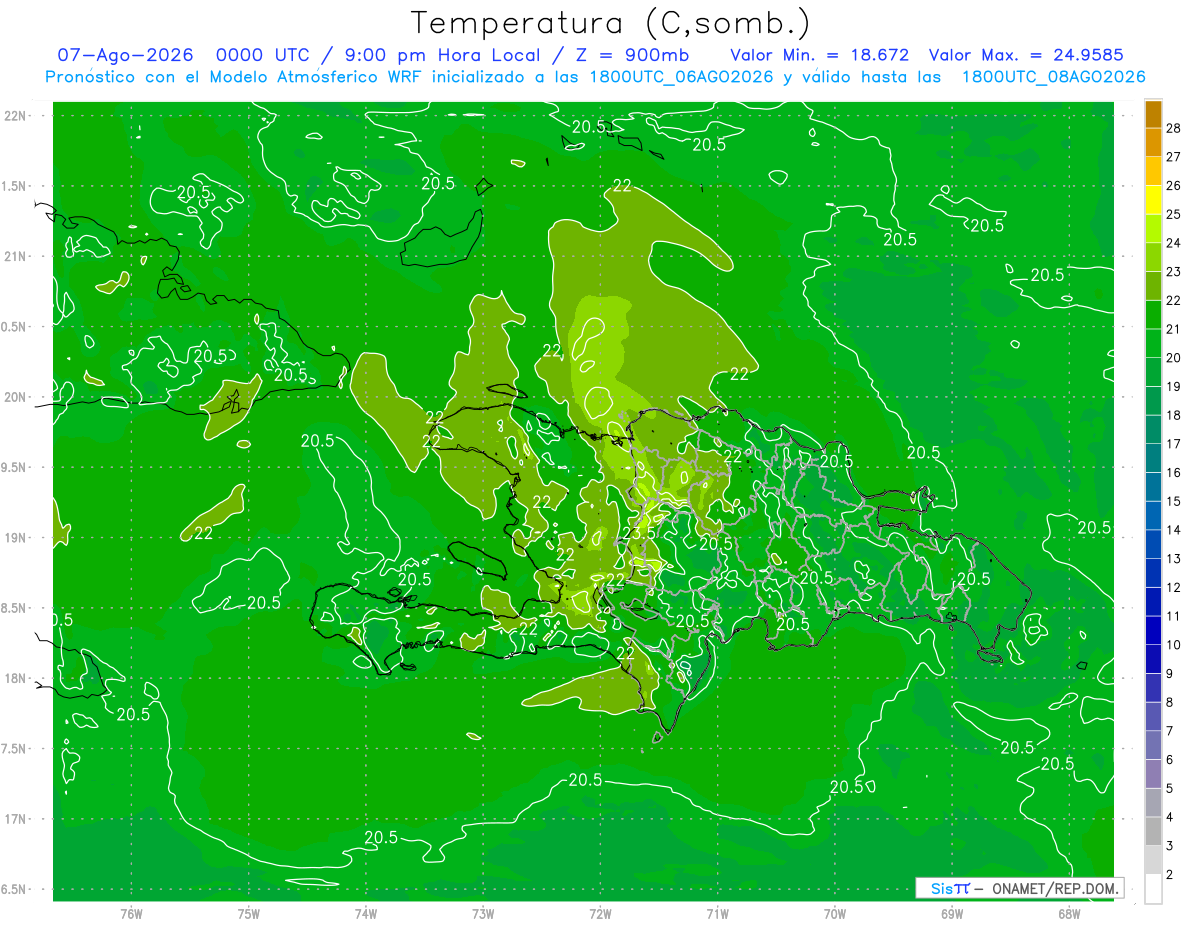The width and height of the screenshot is (1200, 927).
Task: Click the title "Temperatura (C,somb.)"
Action: click(610, 22)
